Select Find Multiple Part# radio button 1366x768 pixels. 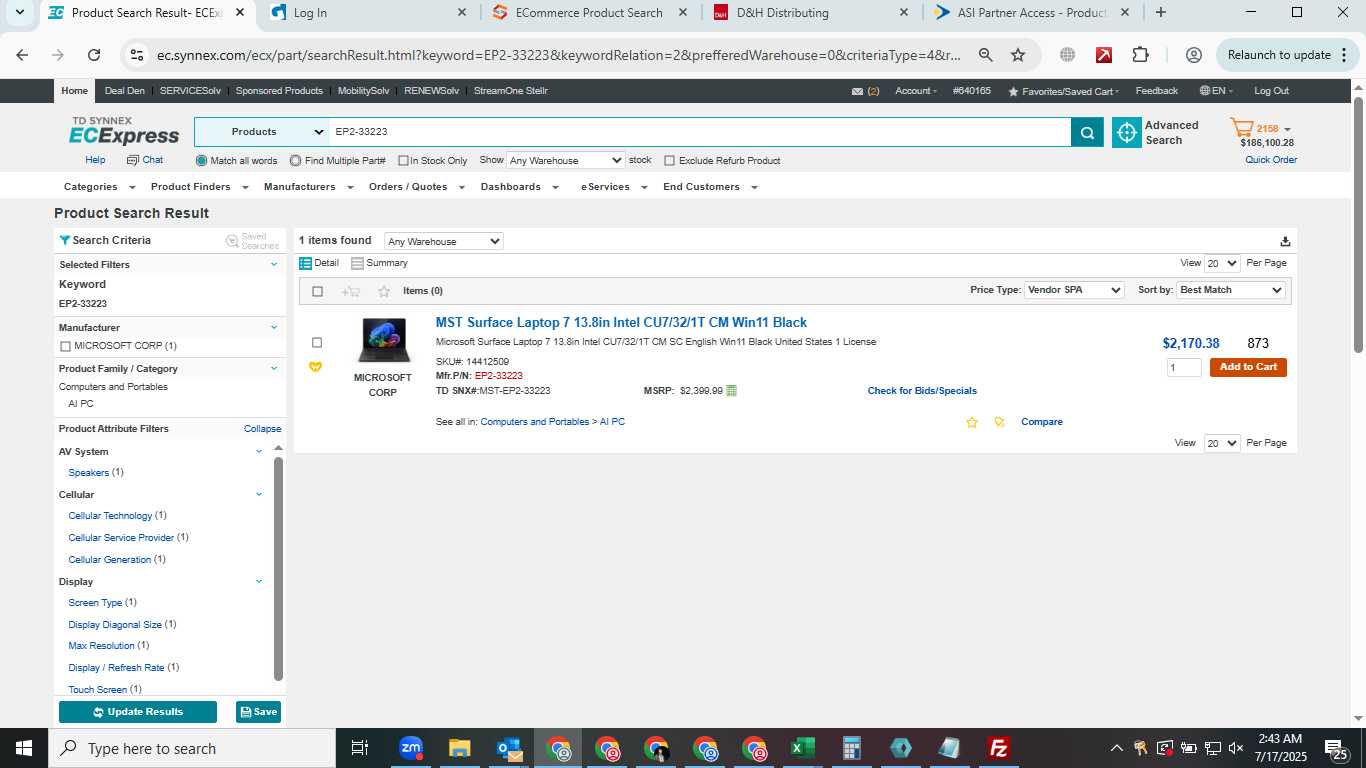coord(296,160)
